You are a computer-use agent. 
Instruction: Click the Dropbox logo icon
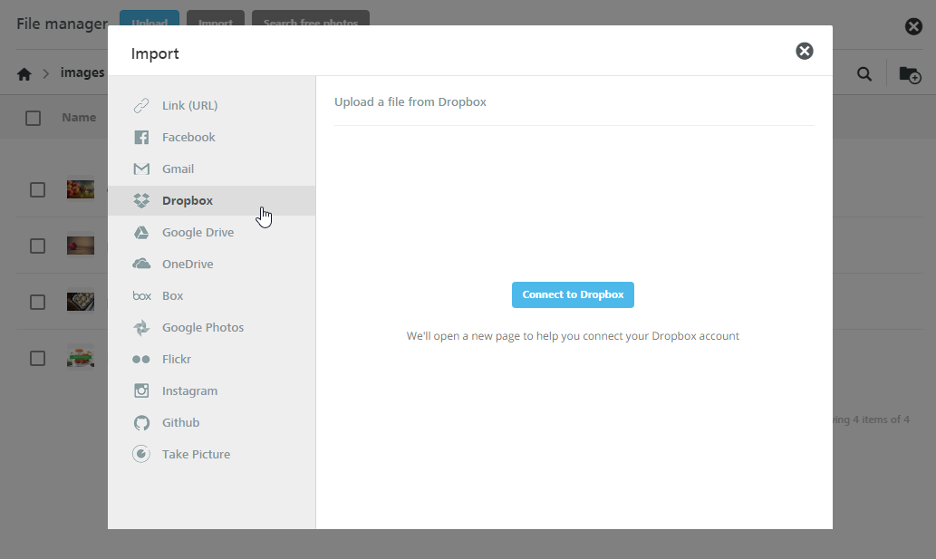[141, 201]
